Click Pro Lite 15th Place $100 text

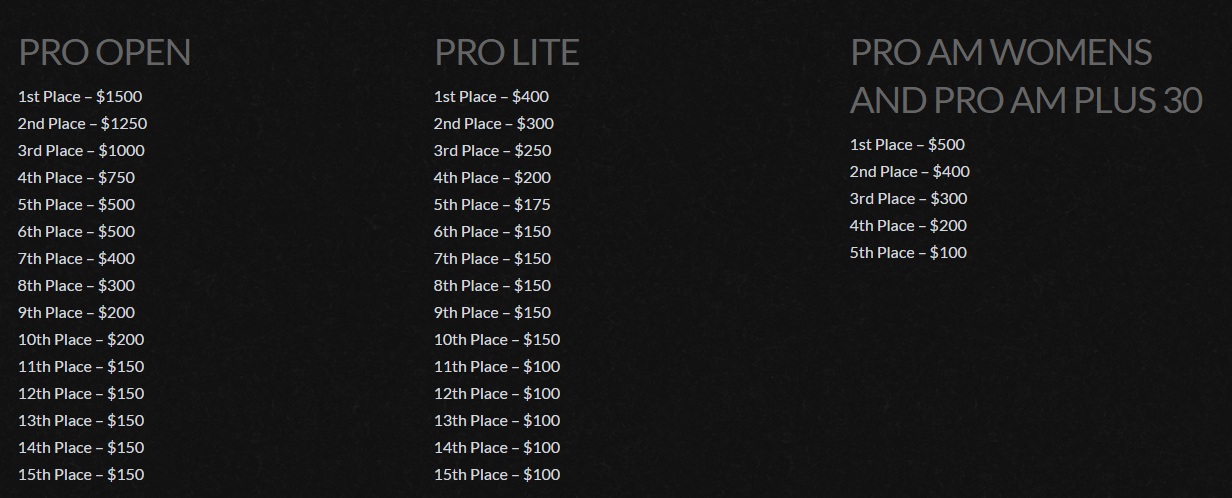[497, 475]
